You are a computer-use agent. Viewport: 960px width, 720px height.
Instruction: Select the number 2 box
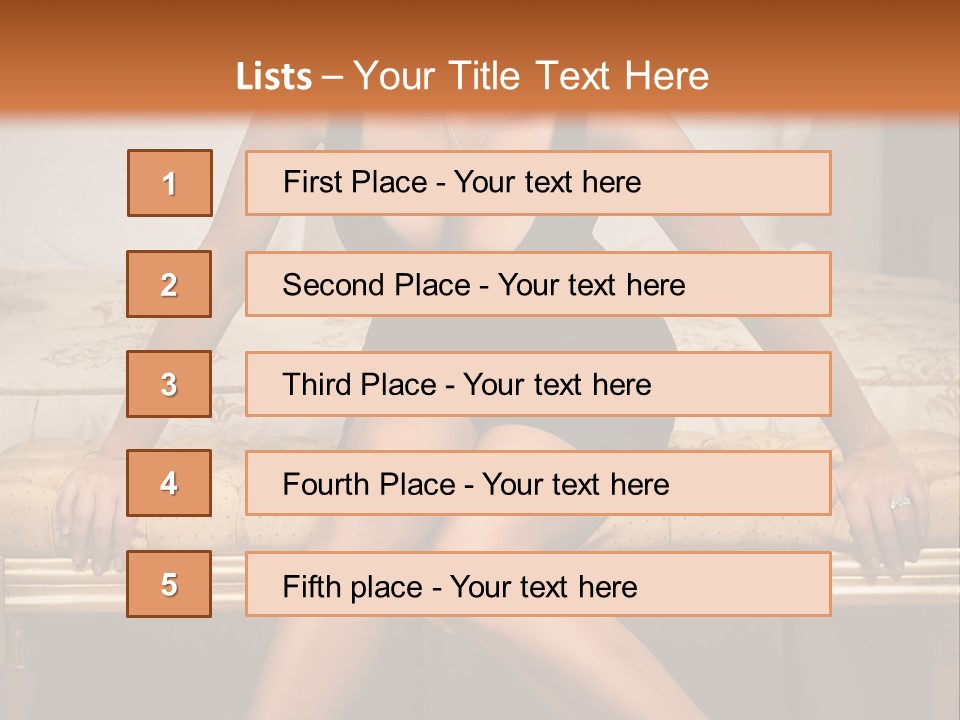[x=169, y=285]
